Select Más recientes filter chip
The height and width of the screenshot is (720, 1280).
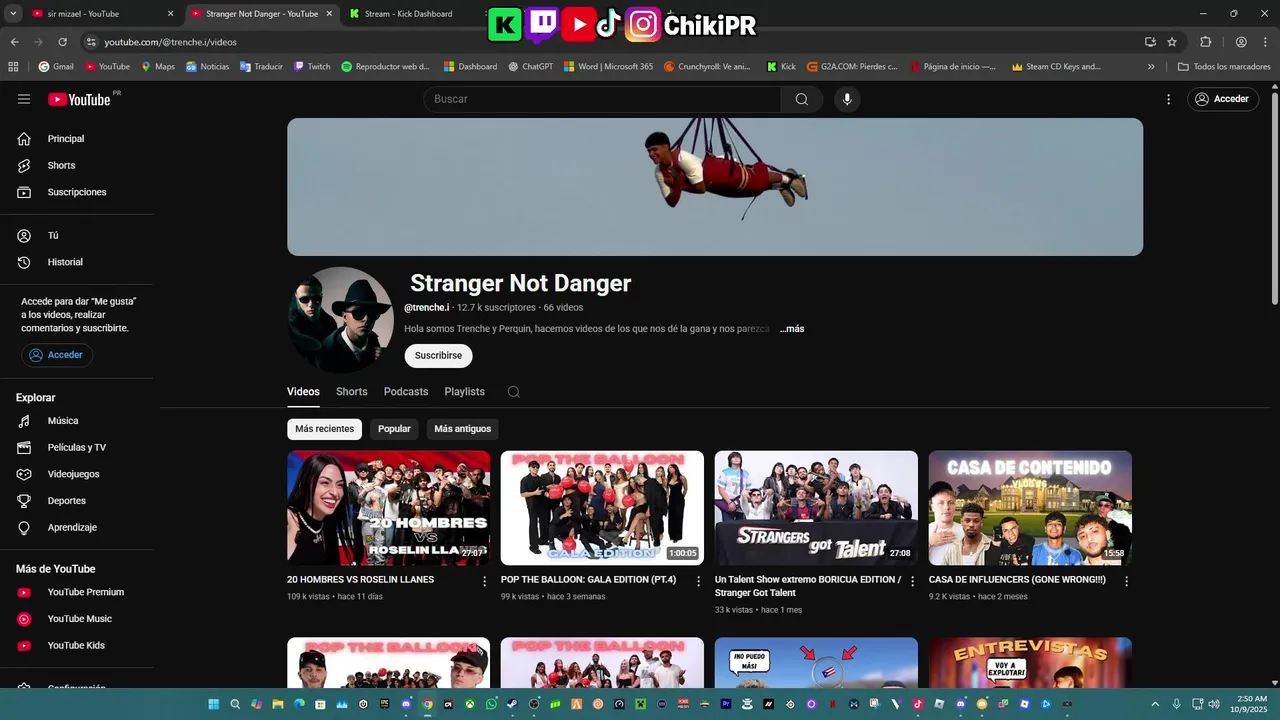click(x=324, y=429)
